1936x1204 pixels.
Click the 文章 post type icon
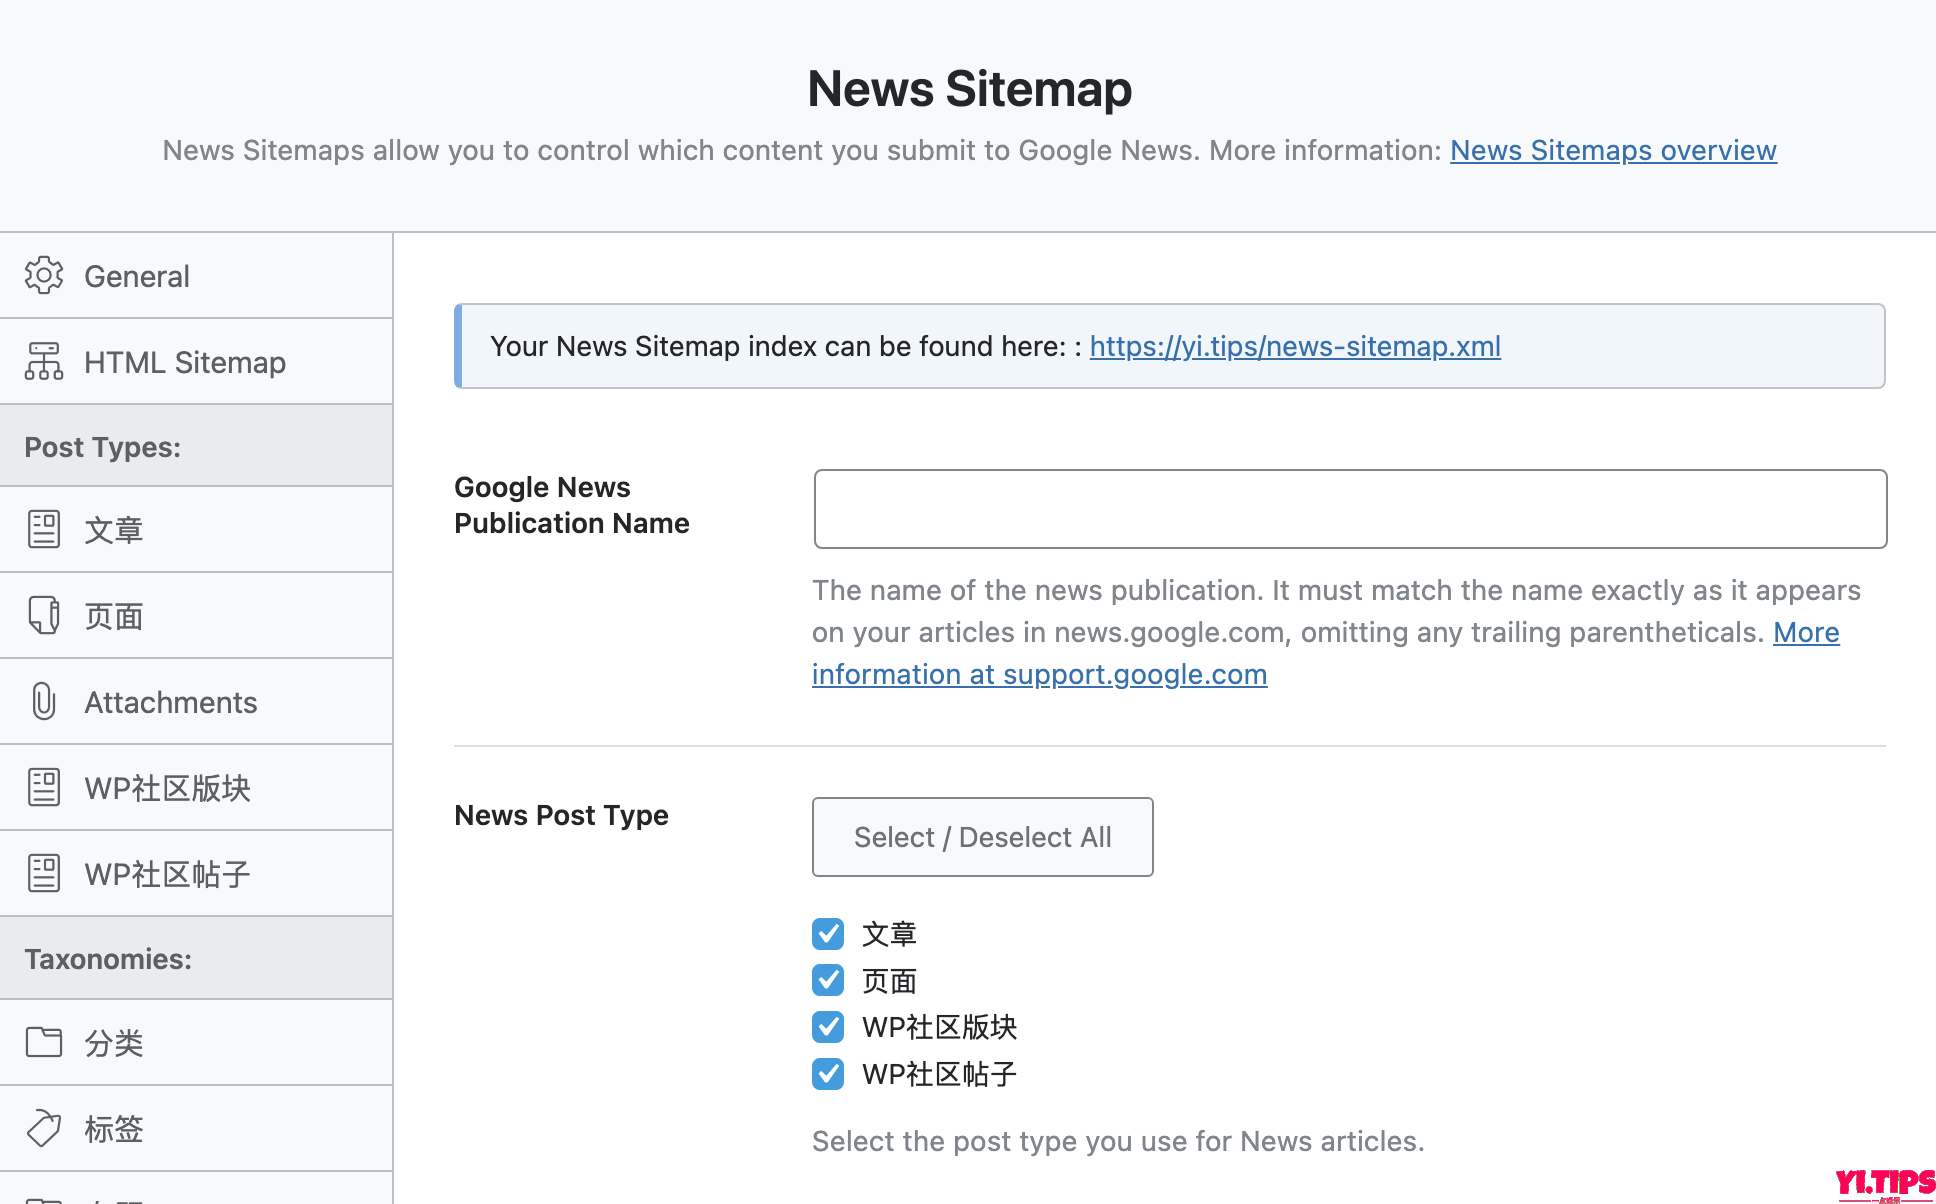pyautogui.click(x=44, y=529)
